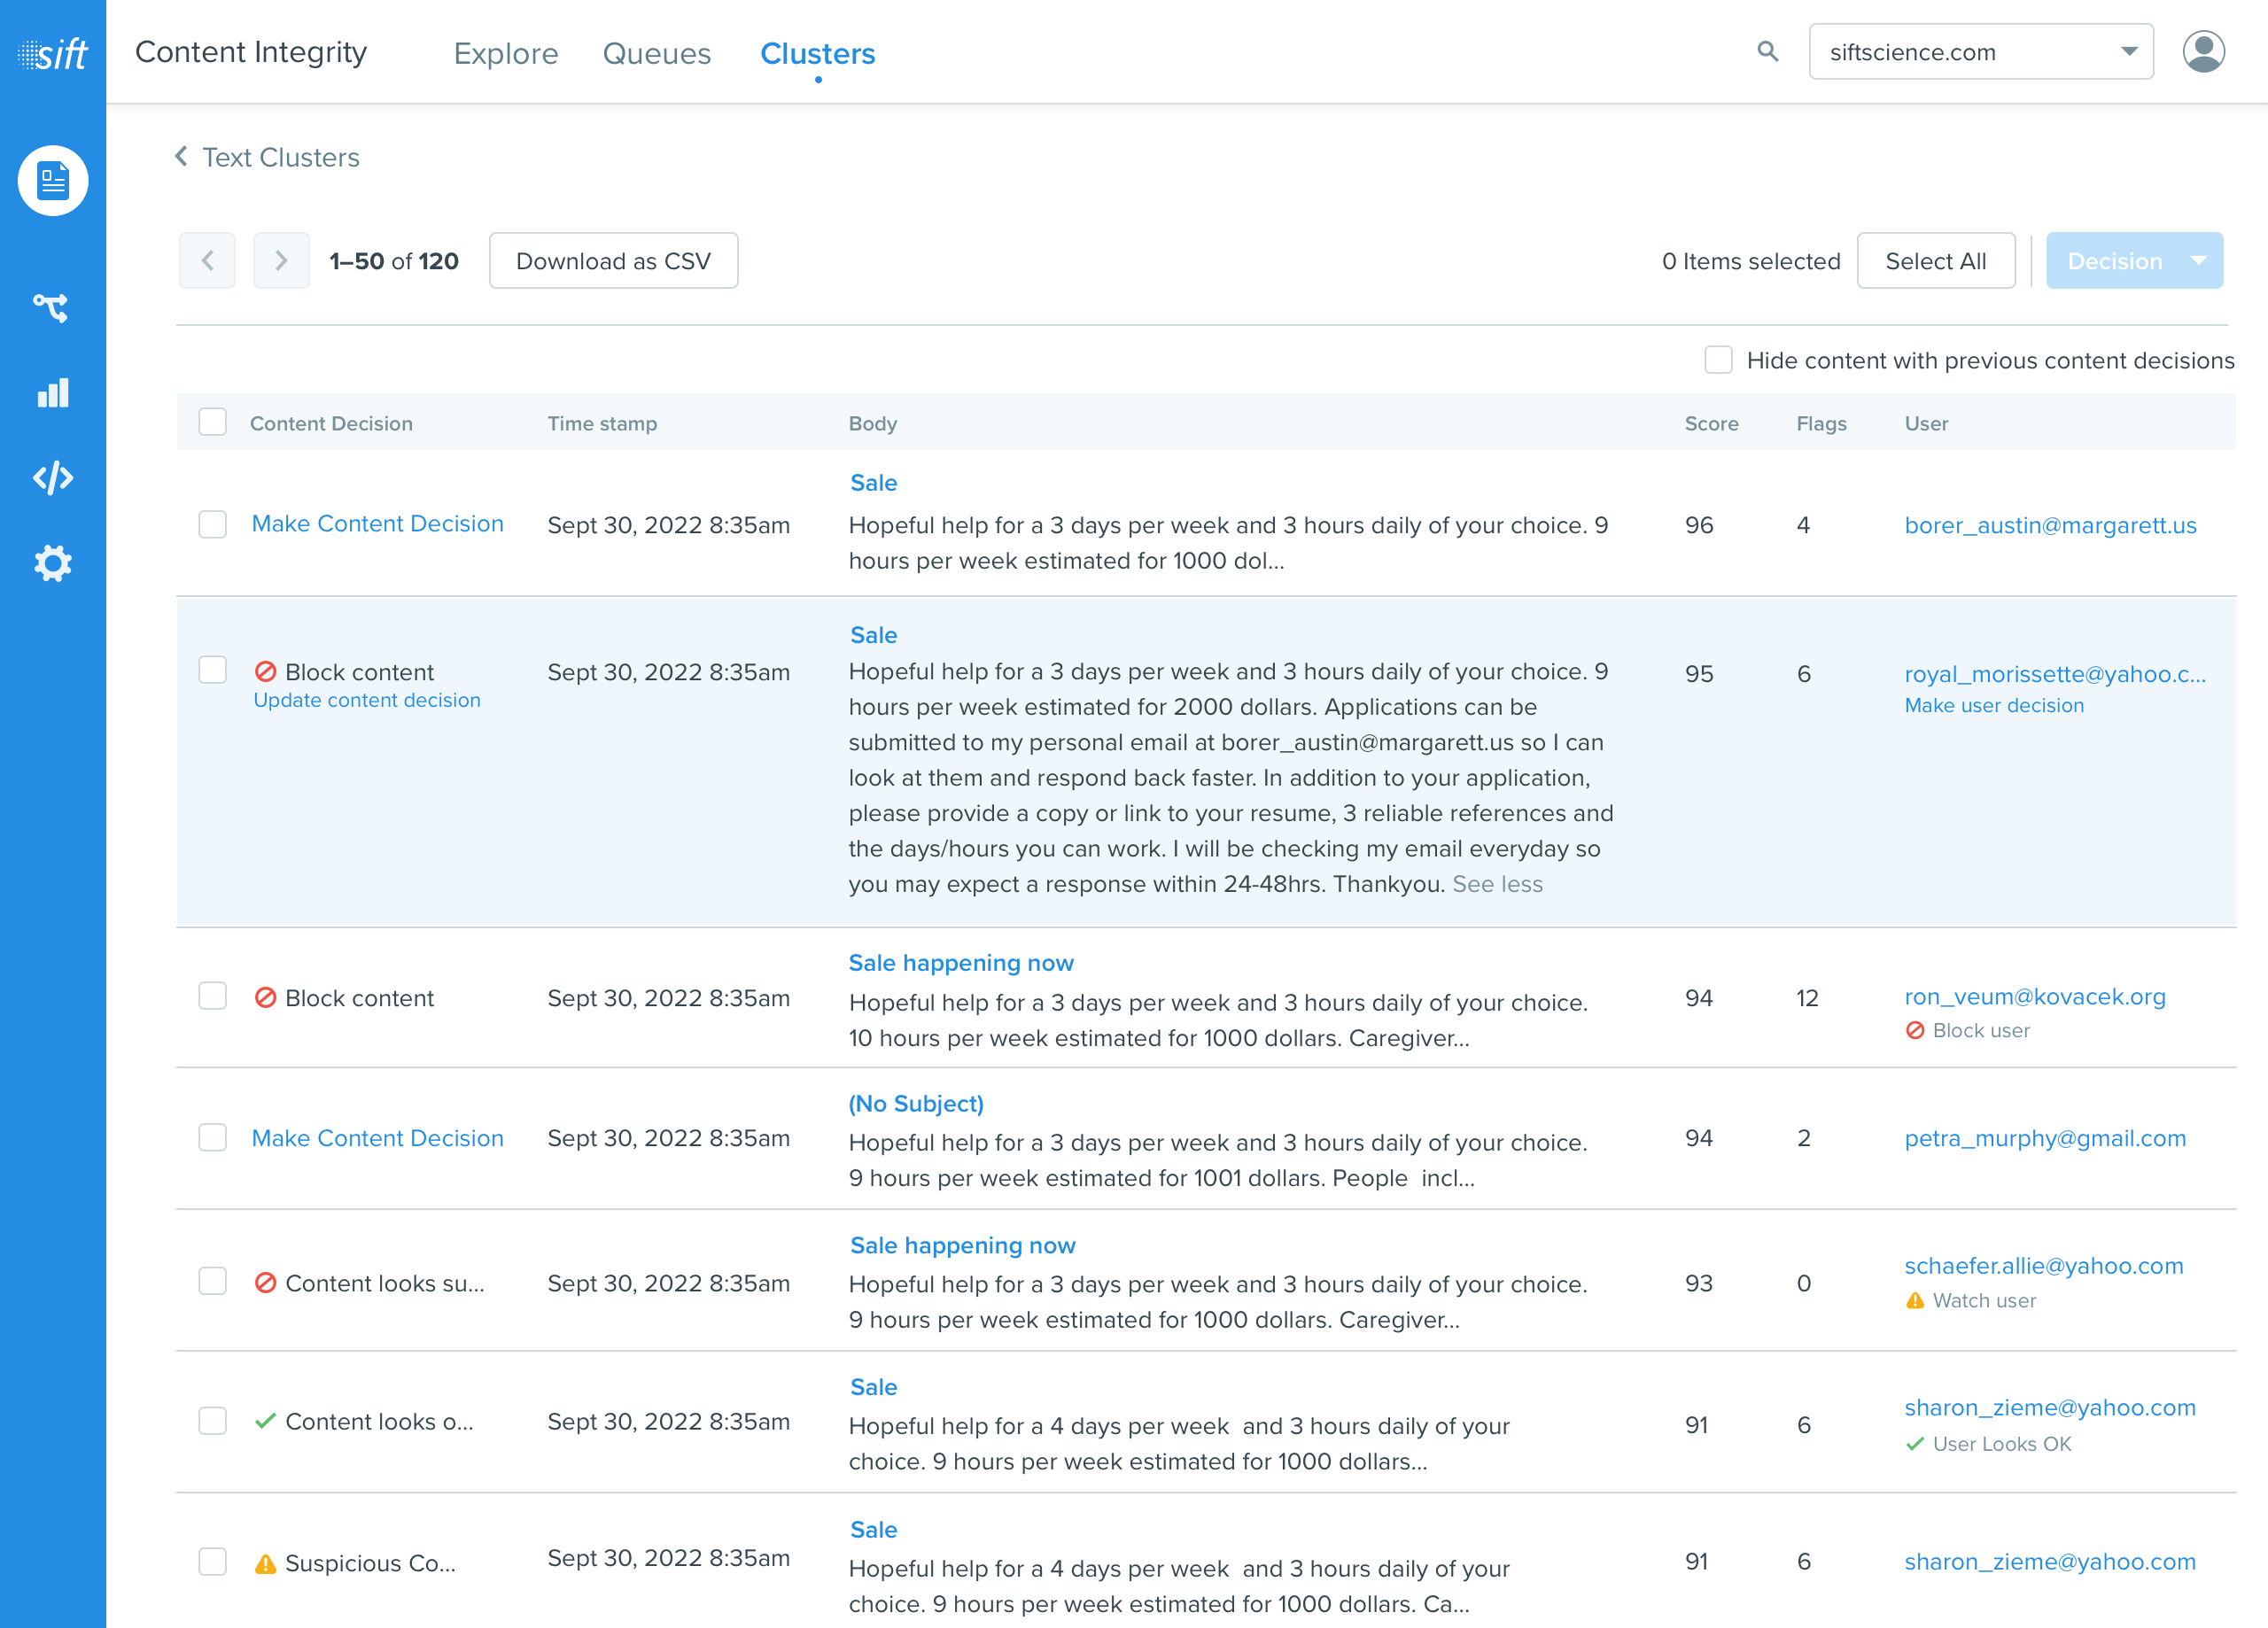
Task: Click the Score column header
Action: point(1711,423)
